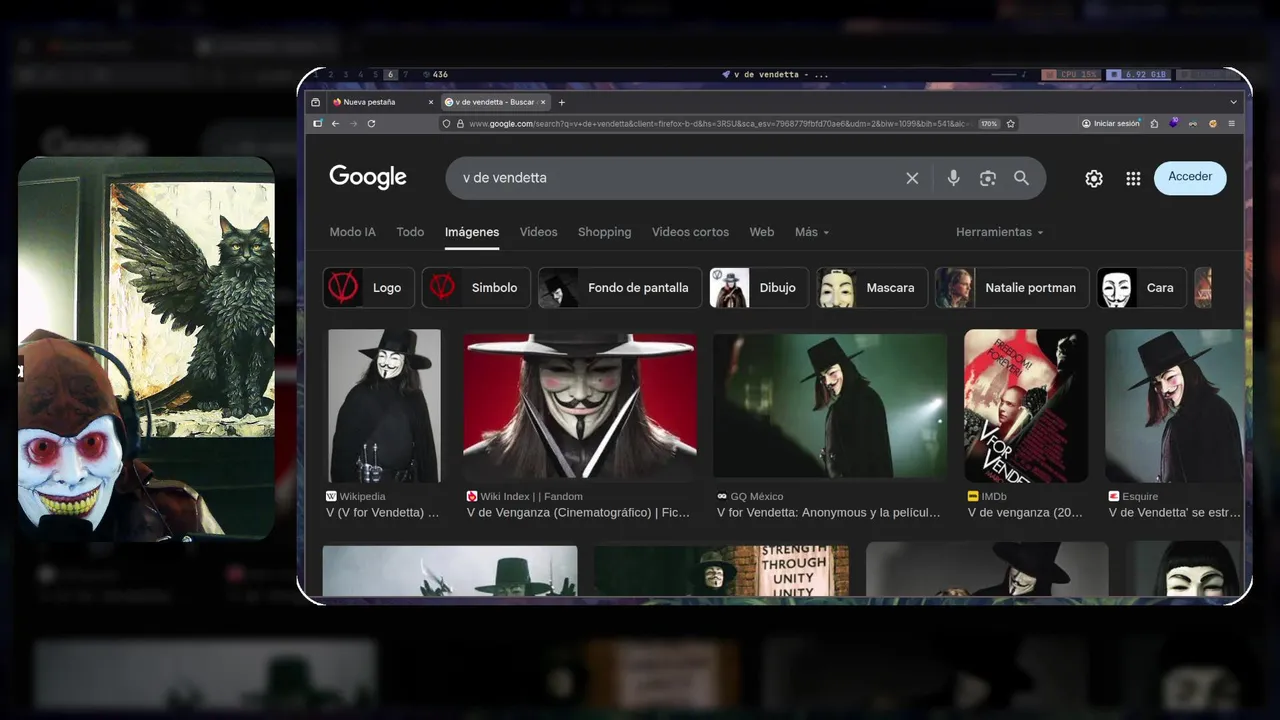The height and width of the screenshot is (720, 1280).
Task: Click Iniciar sesión in Firefox toolbar
Action: point(1111,124)
